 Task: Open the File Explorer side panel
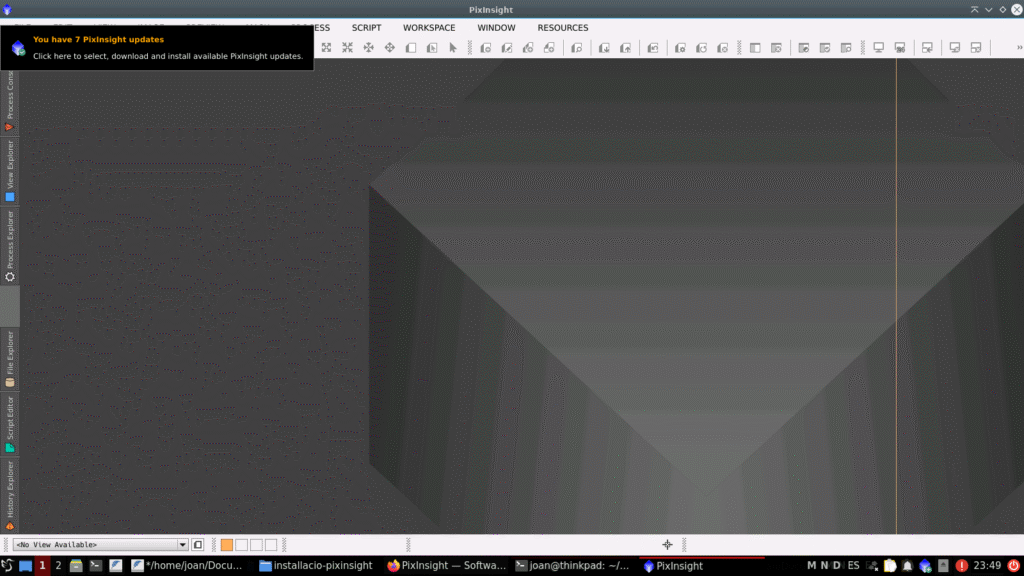(x=10, y=358)
